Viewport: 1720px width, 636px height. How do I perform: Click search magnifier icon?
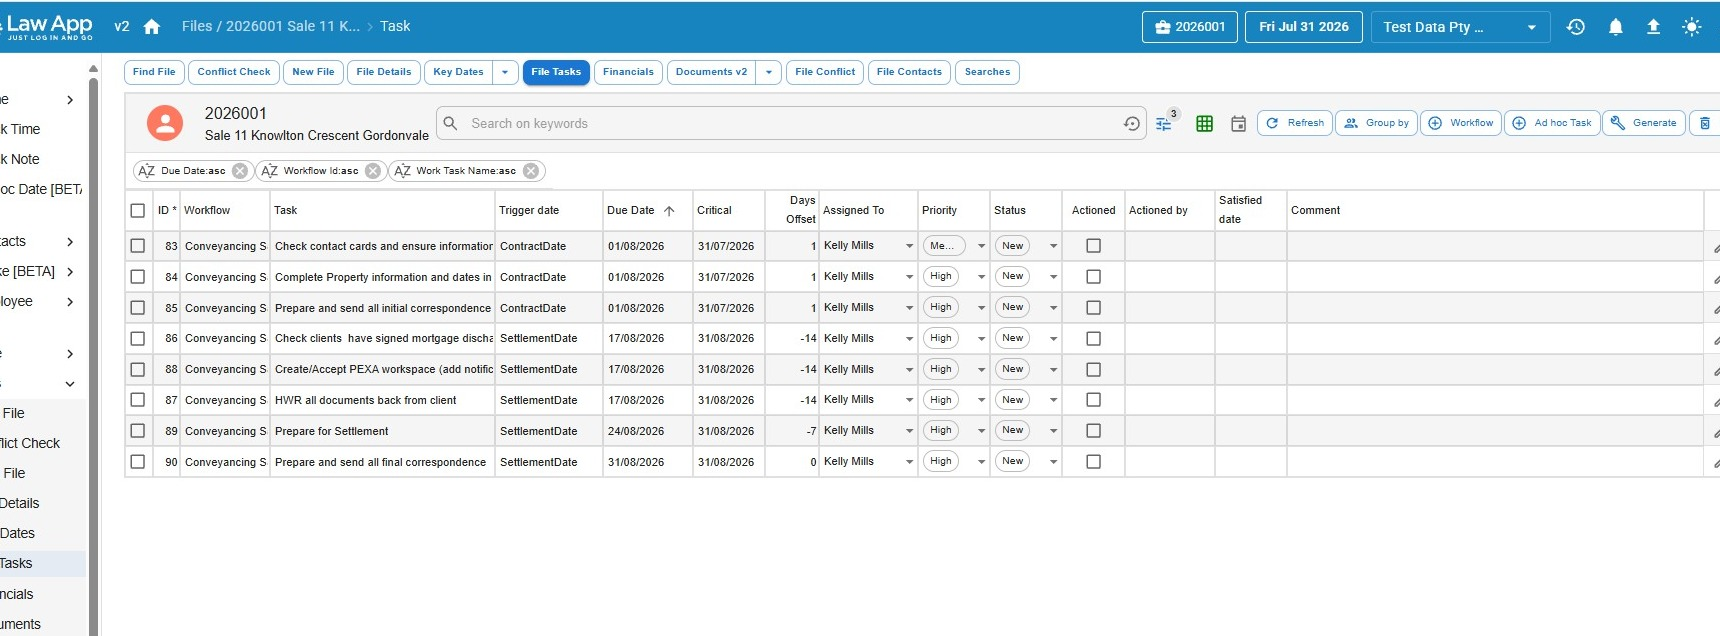coord(450,123)
